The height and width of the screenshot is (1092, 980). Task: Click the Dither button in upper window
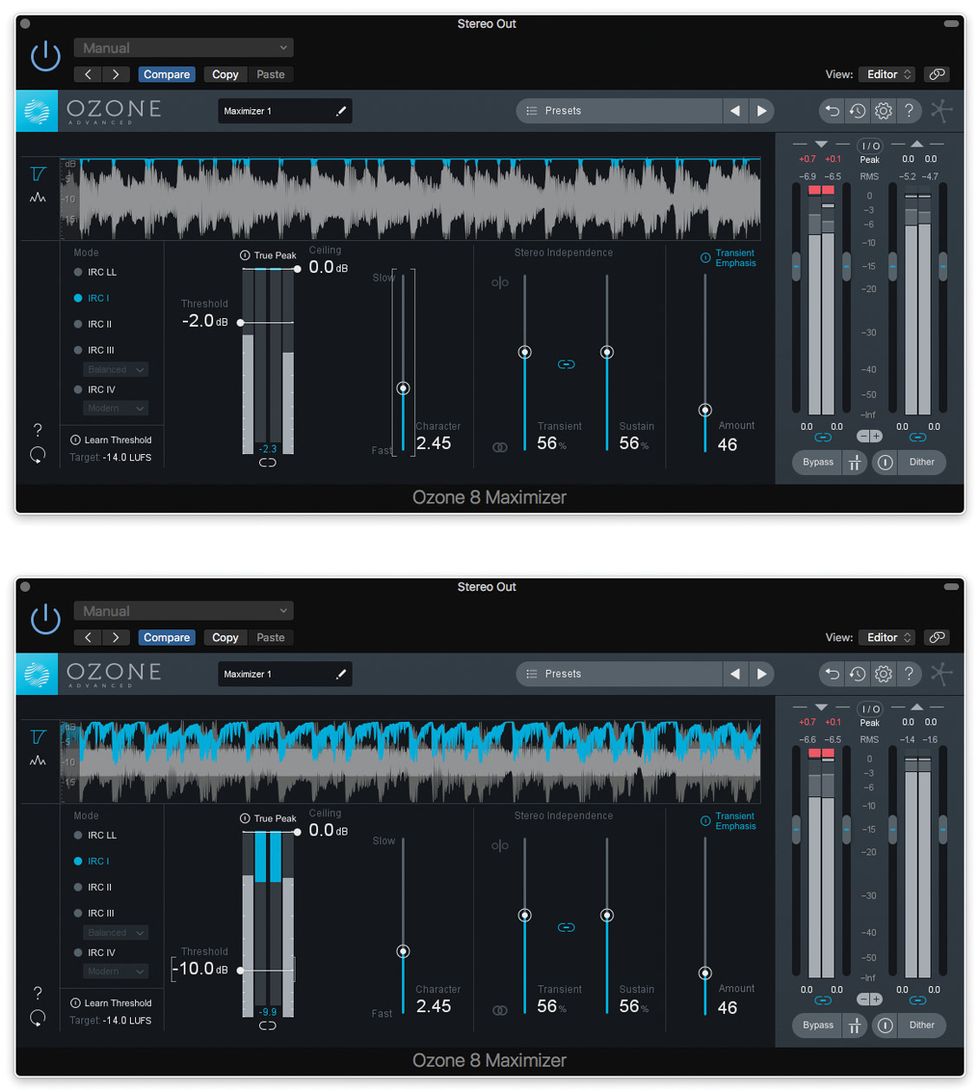click(x=921, y=462)
